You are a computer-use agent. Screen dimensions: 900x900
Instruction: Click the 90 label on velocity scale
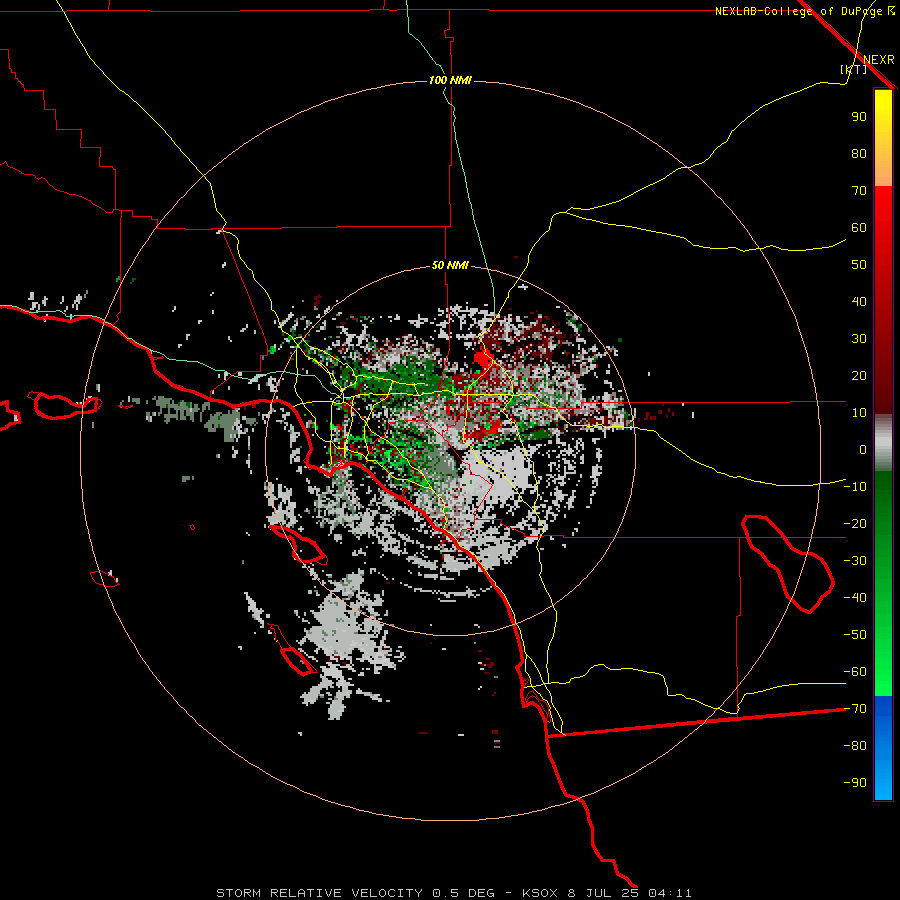point(859,117)
